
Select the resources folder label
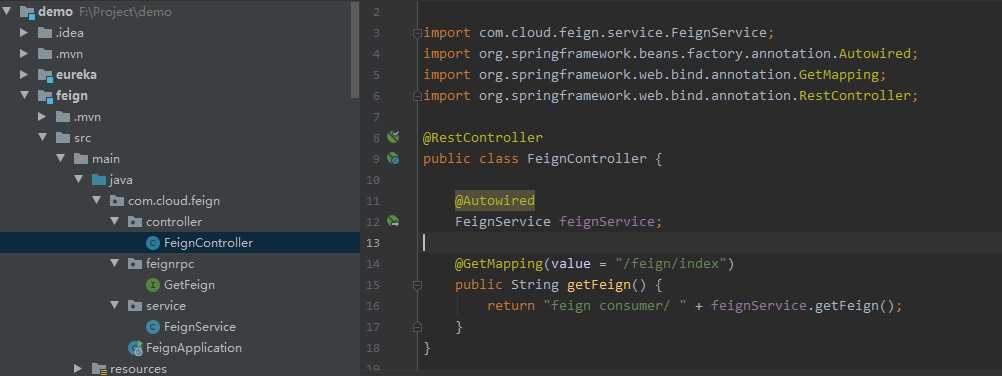(x=138, y=369)
